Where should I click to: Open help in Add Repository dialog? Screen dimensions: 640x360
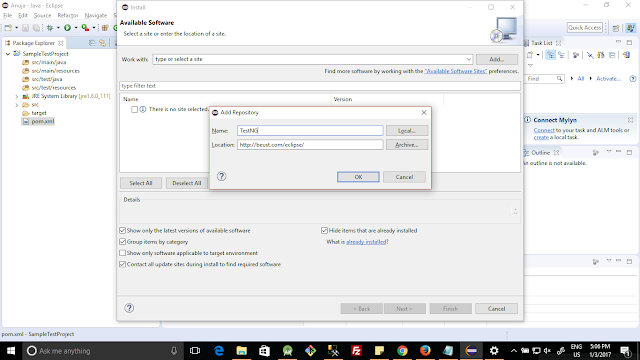click(222, 176)
